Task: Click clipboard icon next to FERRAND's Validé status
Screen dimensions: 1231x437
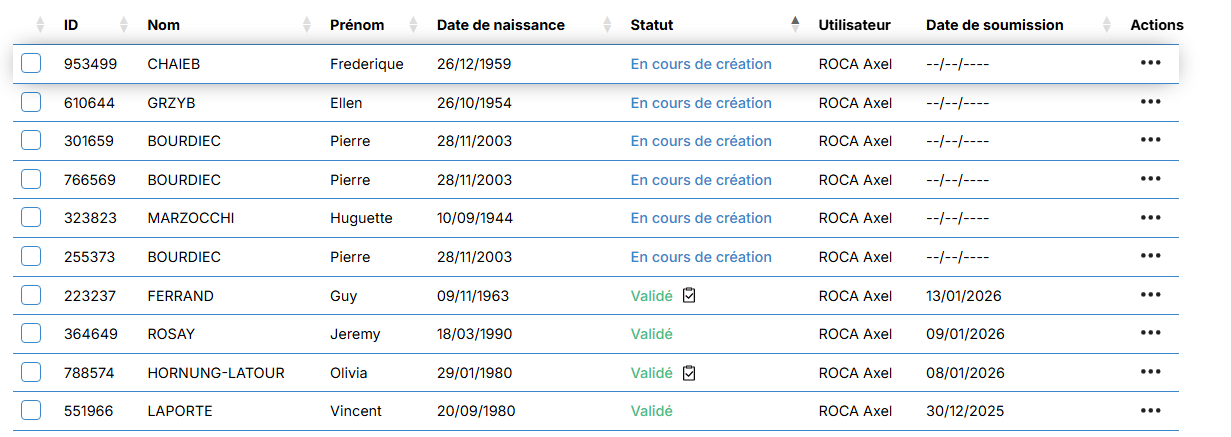Action: coord(688,295)
